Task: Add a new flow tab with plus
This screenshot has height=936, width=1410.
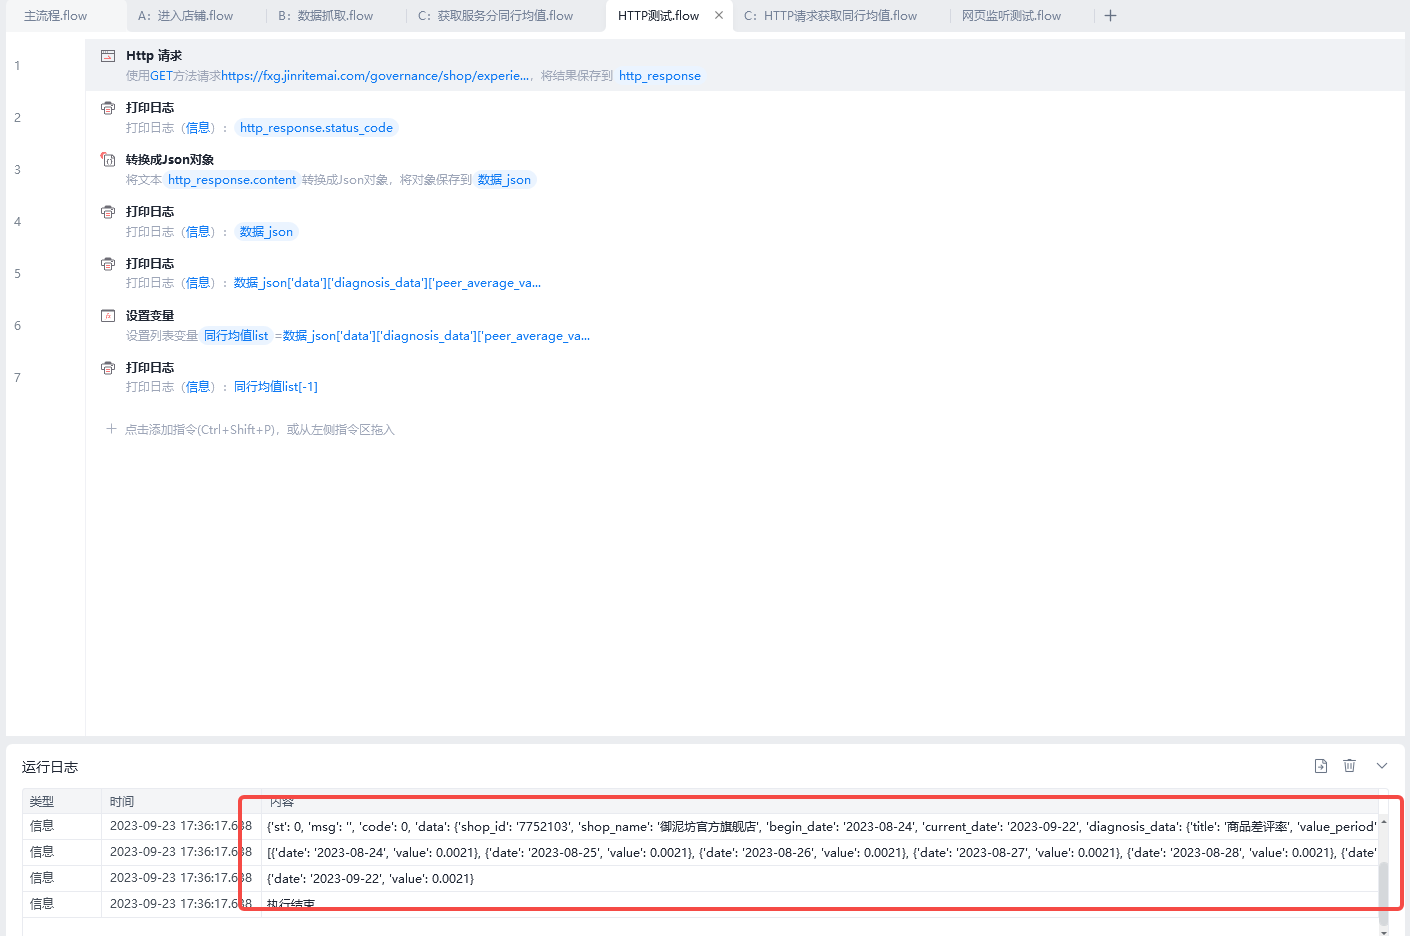Action: pyautogui.click(x=1110, y=16)
